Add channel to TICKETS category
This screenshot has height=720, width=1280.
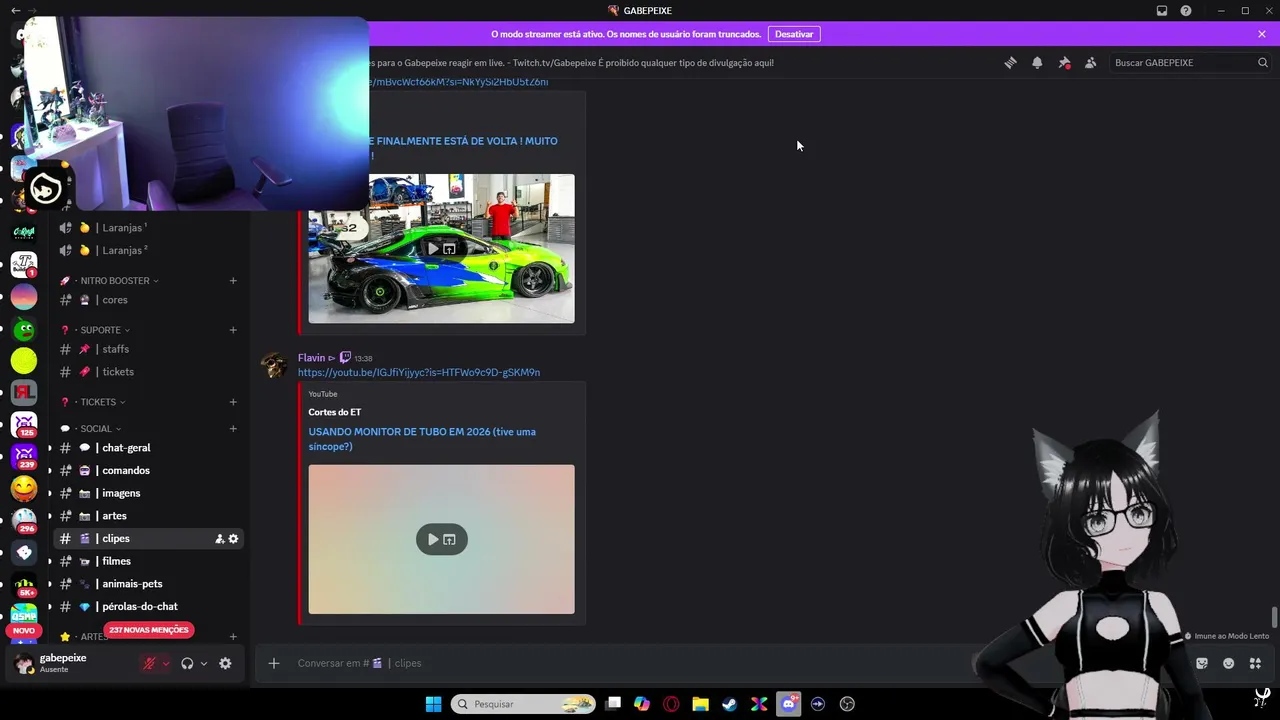(233, 402)
